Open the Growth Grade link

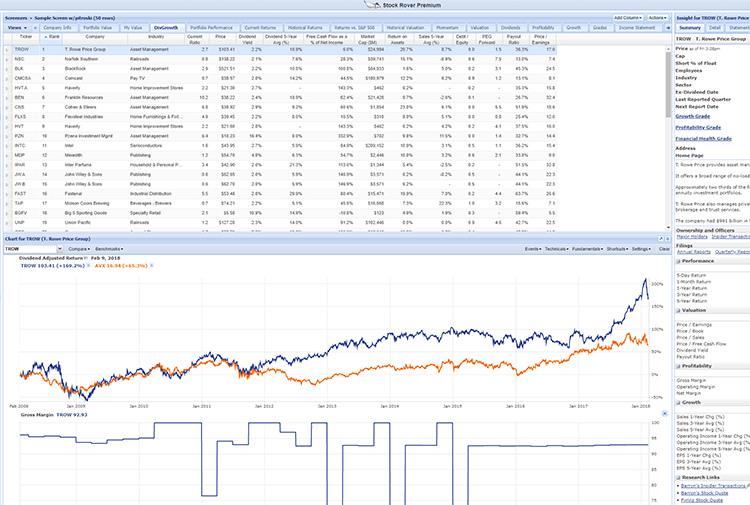click(x=693, y=116)
